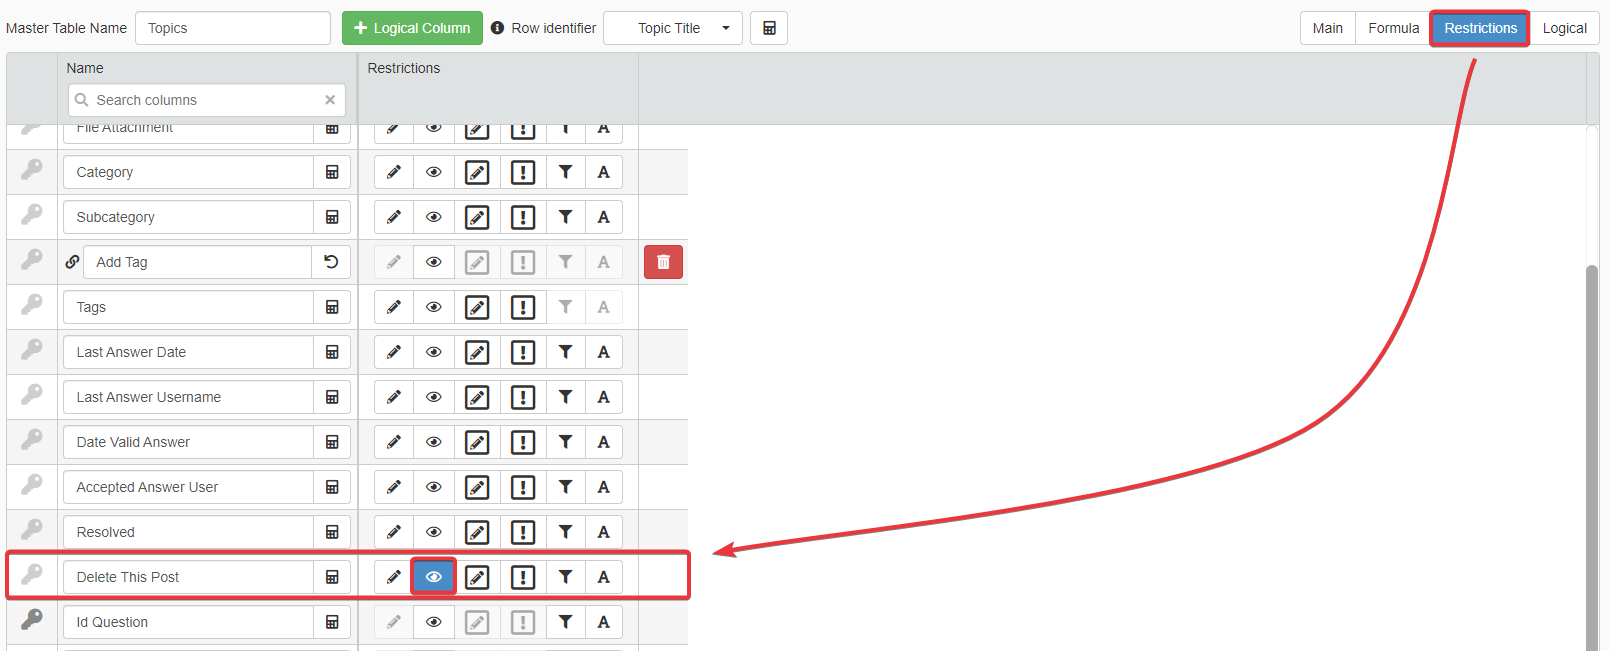The image size is (1610, 651).
Task: Click the Logical Column button
Action: click(412, 28)
